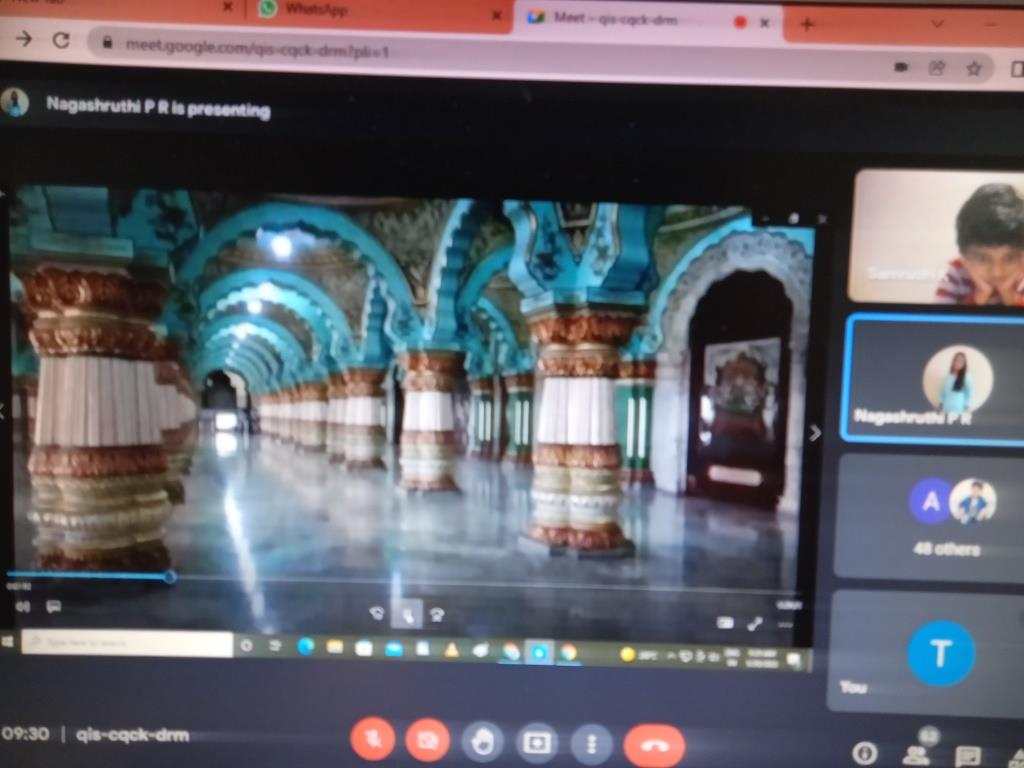
Task: Click the meeting code qis-cqck-drm
Action: (x=133, y=735)
